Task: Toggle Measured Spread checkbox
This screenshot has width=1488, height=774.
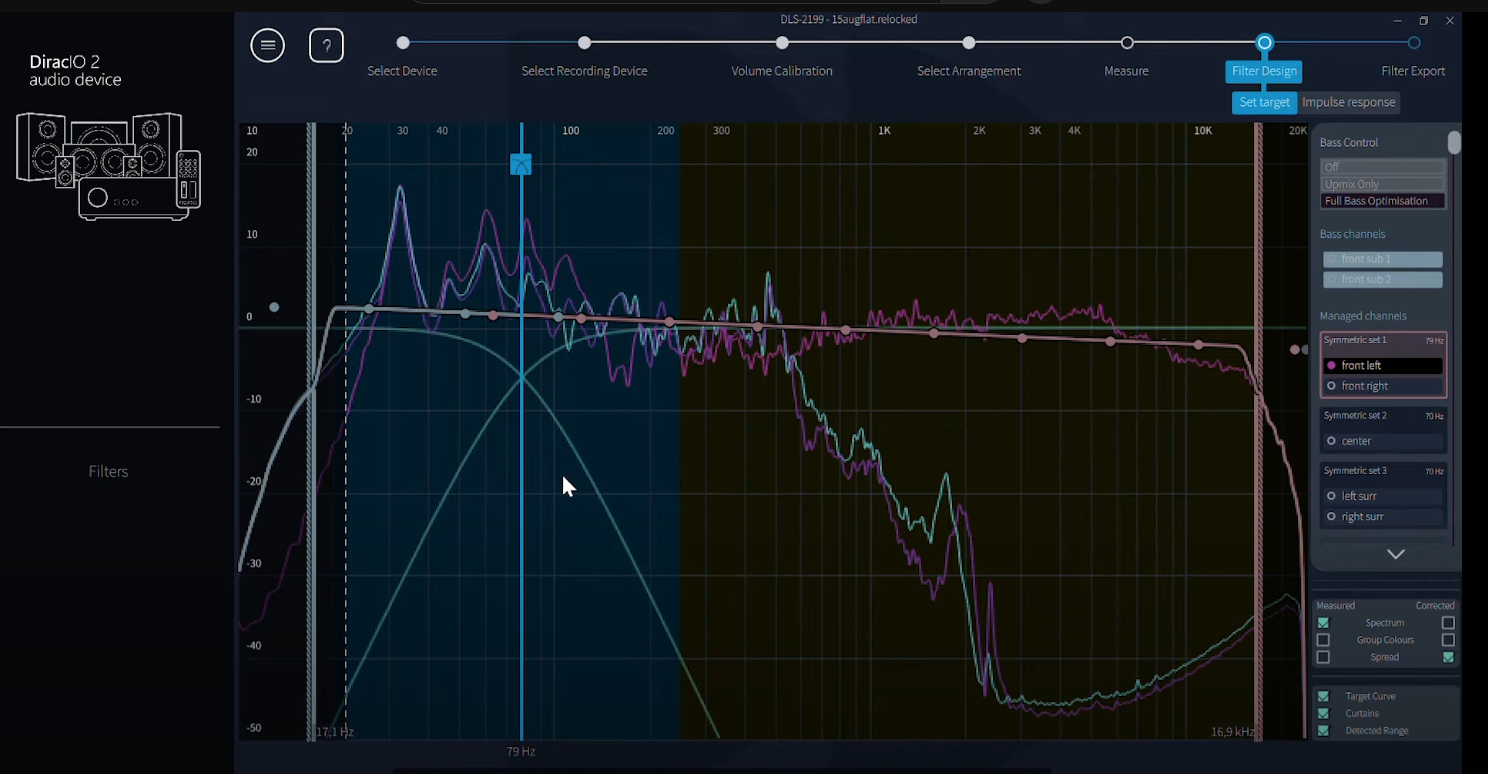Action: pos(1323,657)
